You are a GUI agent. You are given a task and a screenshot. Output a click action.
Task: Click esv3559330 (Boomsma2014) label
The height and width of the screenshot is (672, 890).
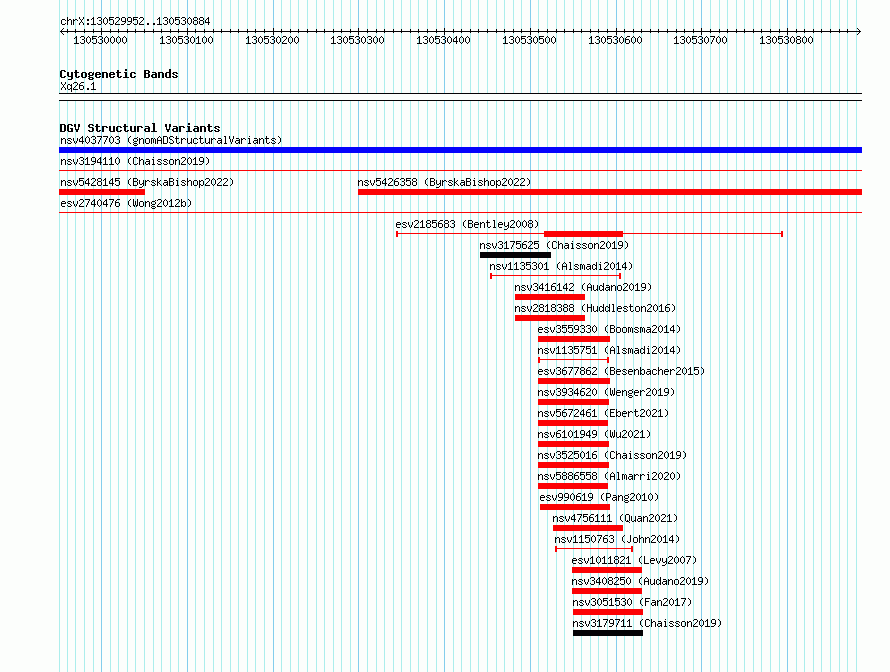tap(609, 329)
